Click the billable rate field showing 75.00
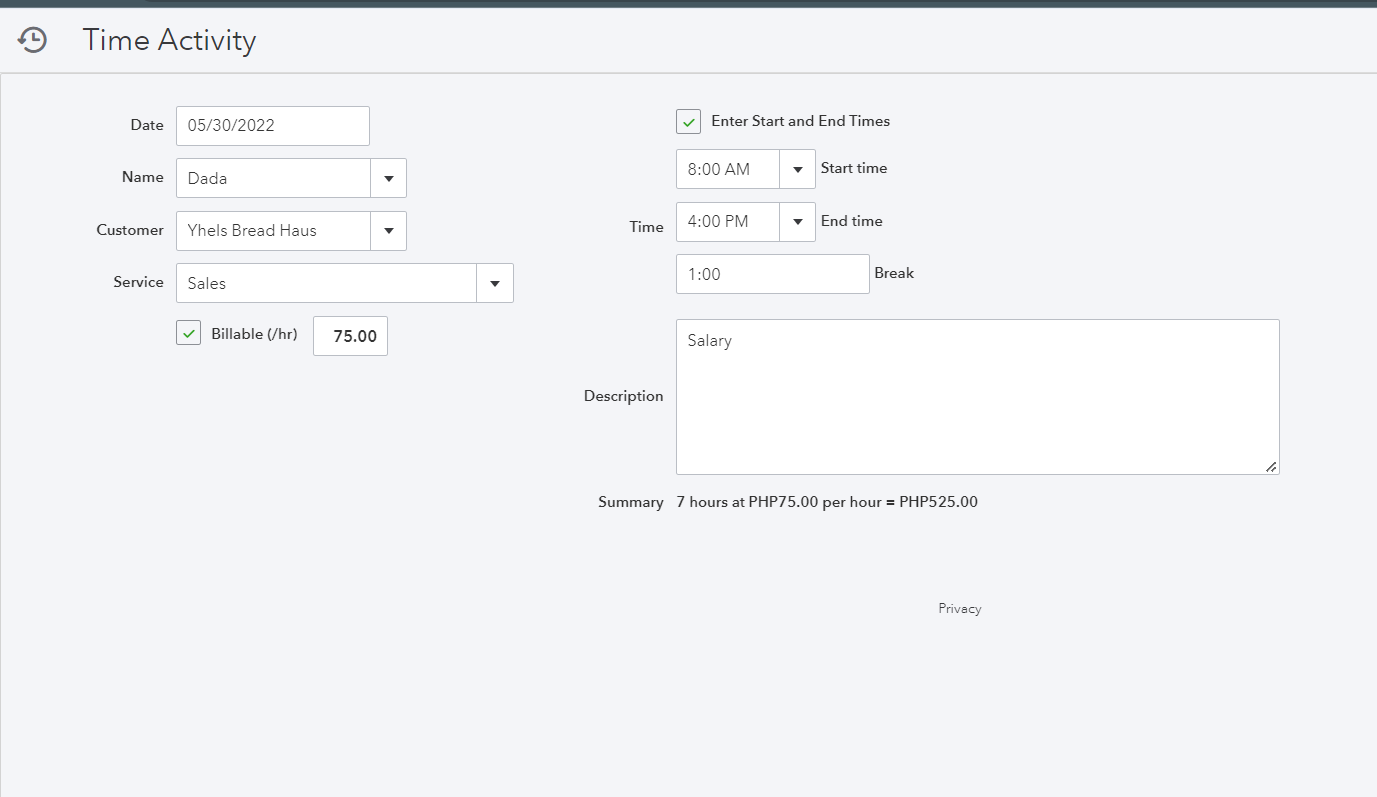 point(350,336)
